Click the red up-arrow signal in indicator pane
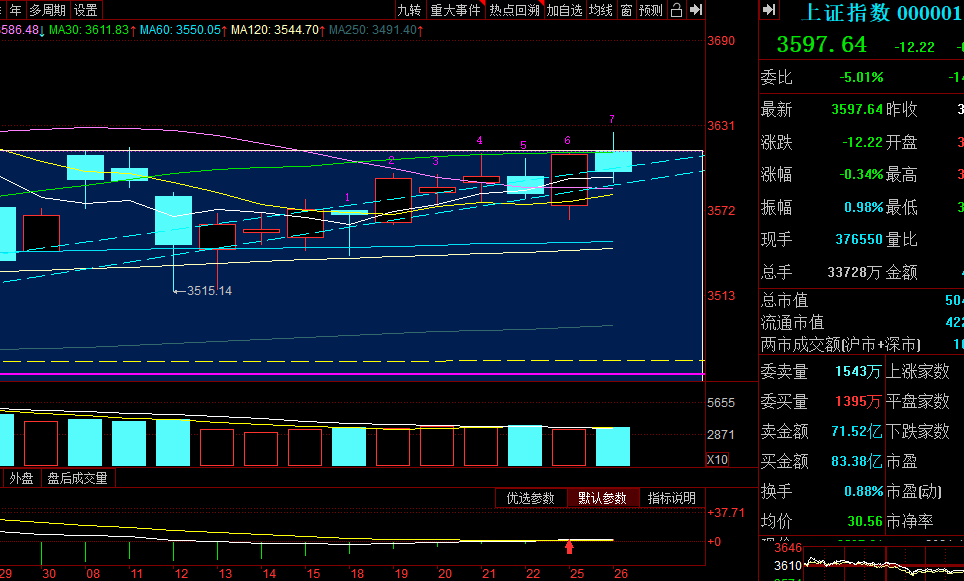The image size is (964, 581). pyautogui.click(x=569, y=546)
